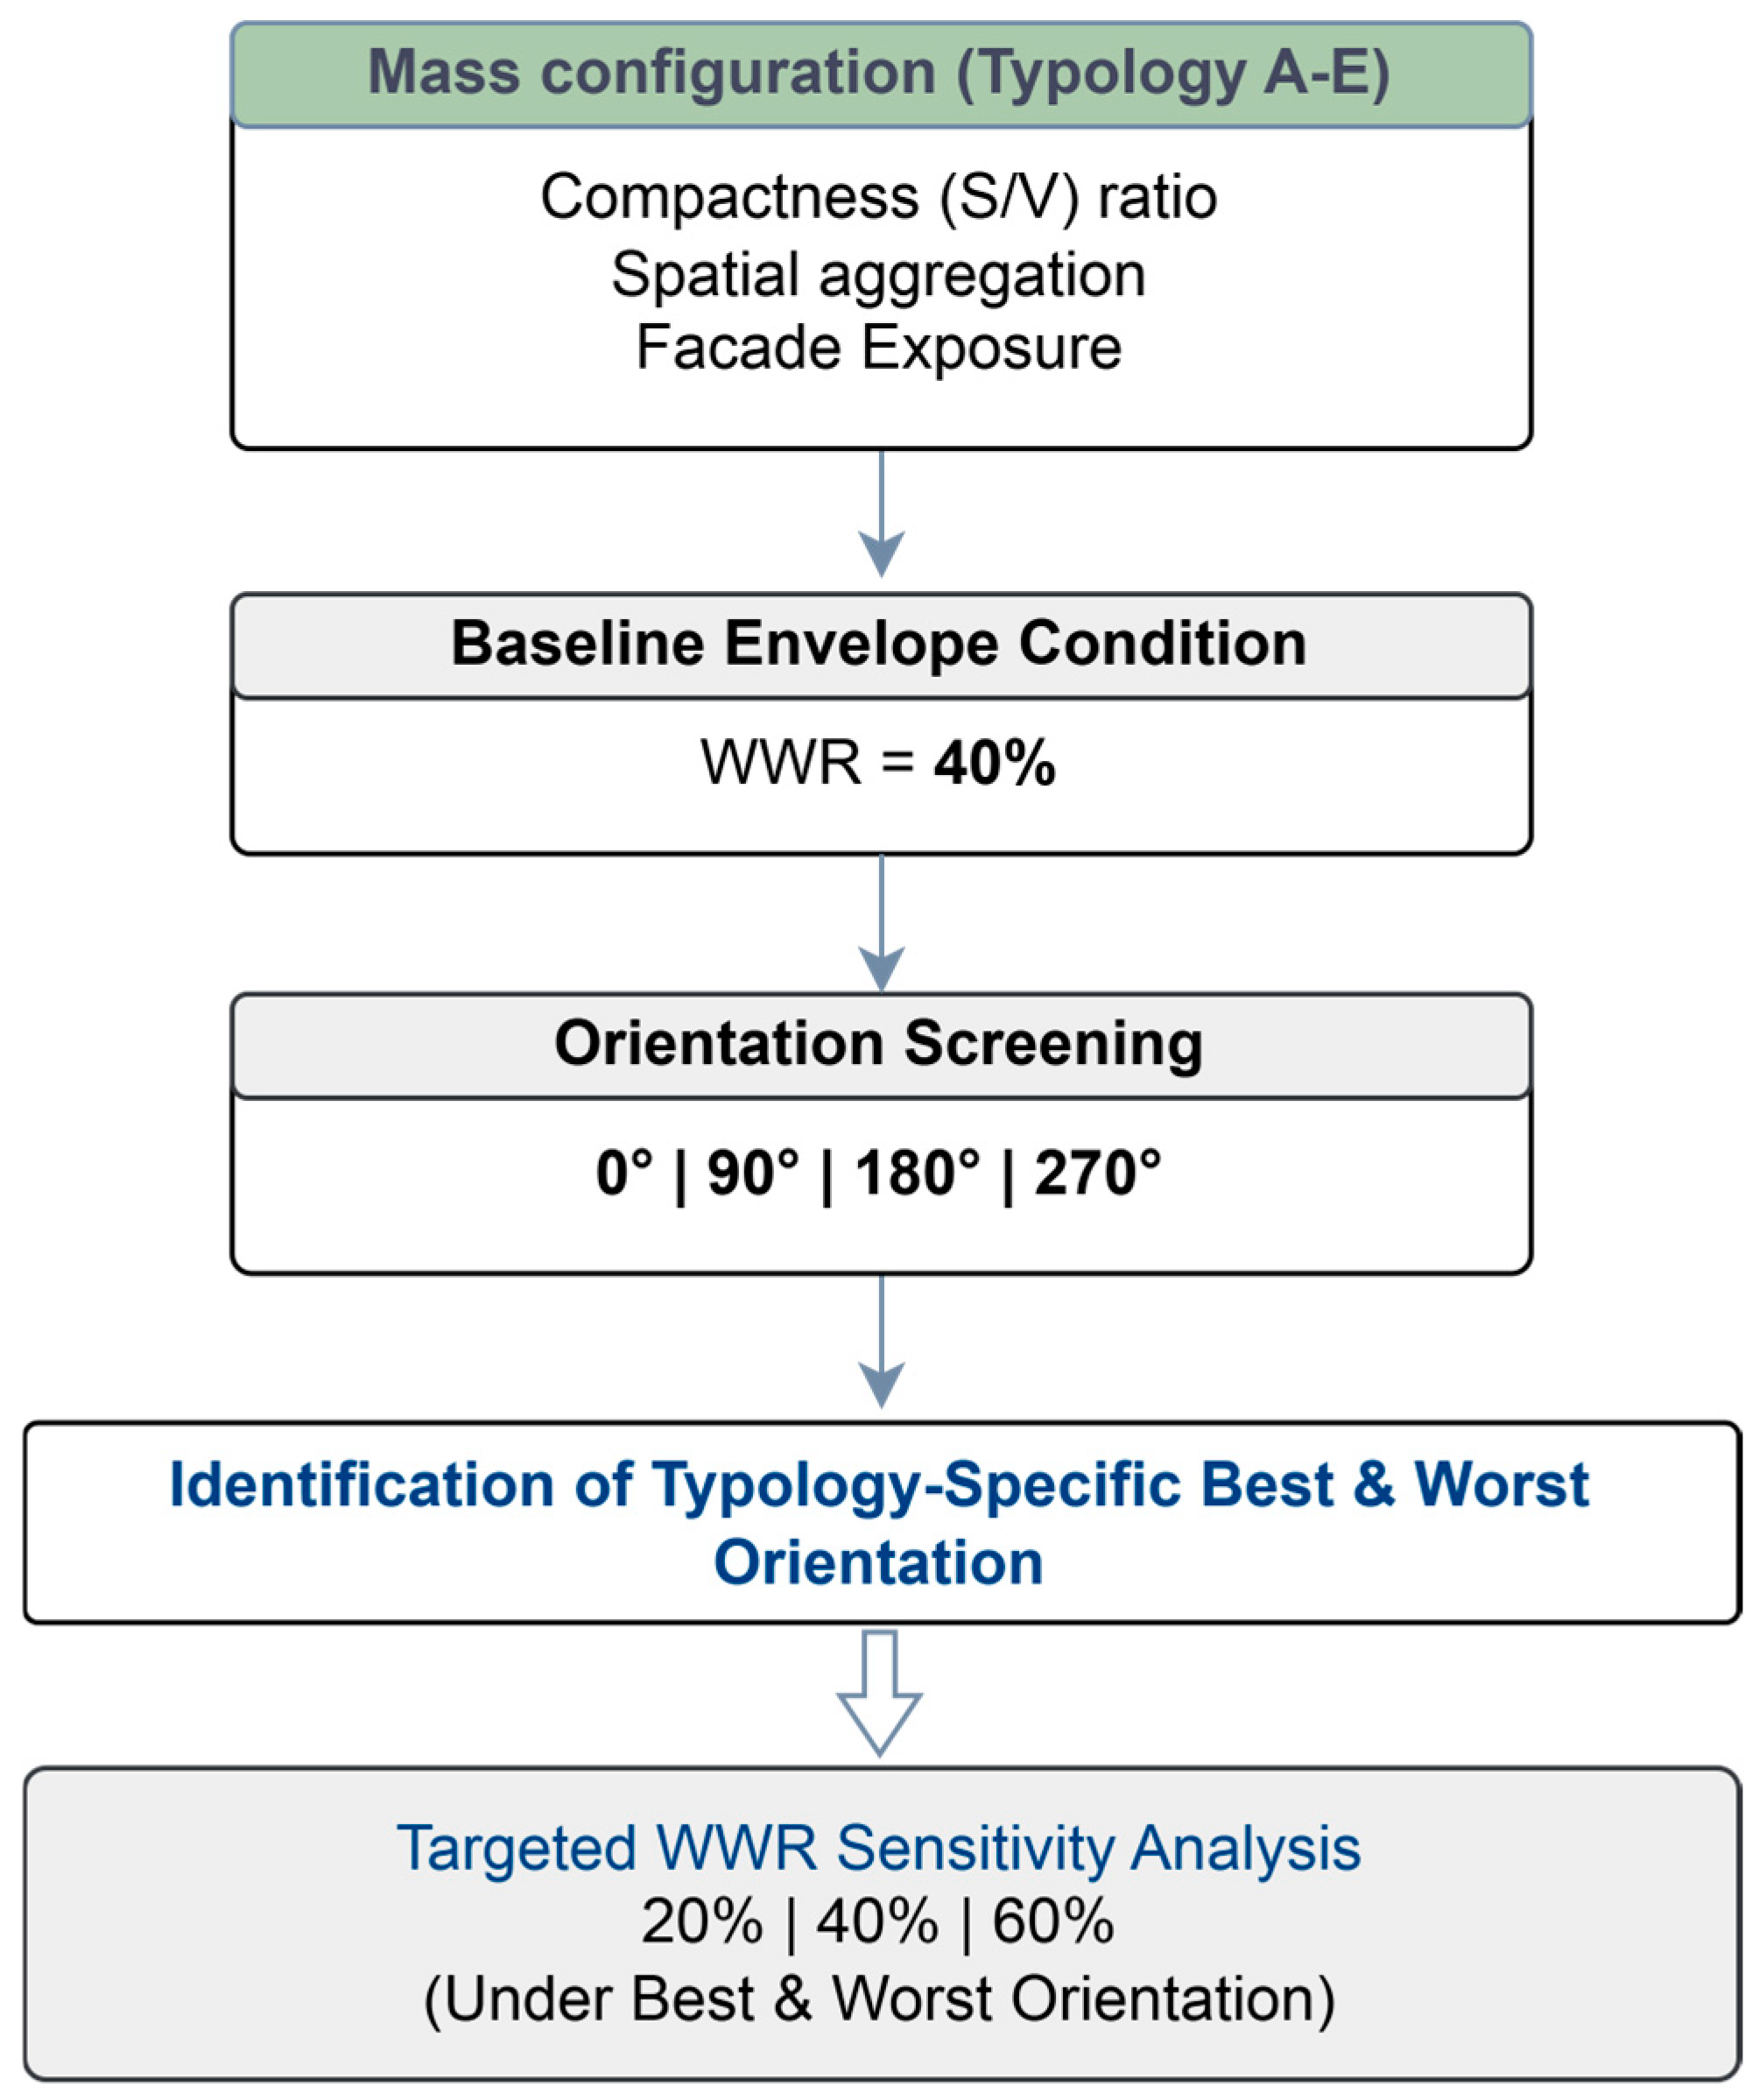Select the 180° orientation value
Image resolution: width=1752 pixels, height=2100 pixels.
pyautogui.click(x=916, y=1173)
